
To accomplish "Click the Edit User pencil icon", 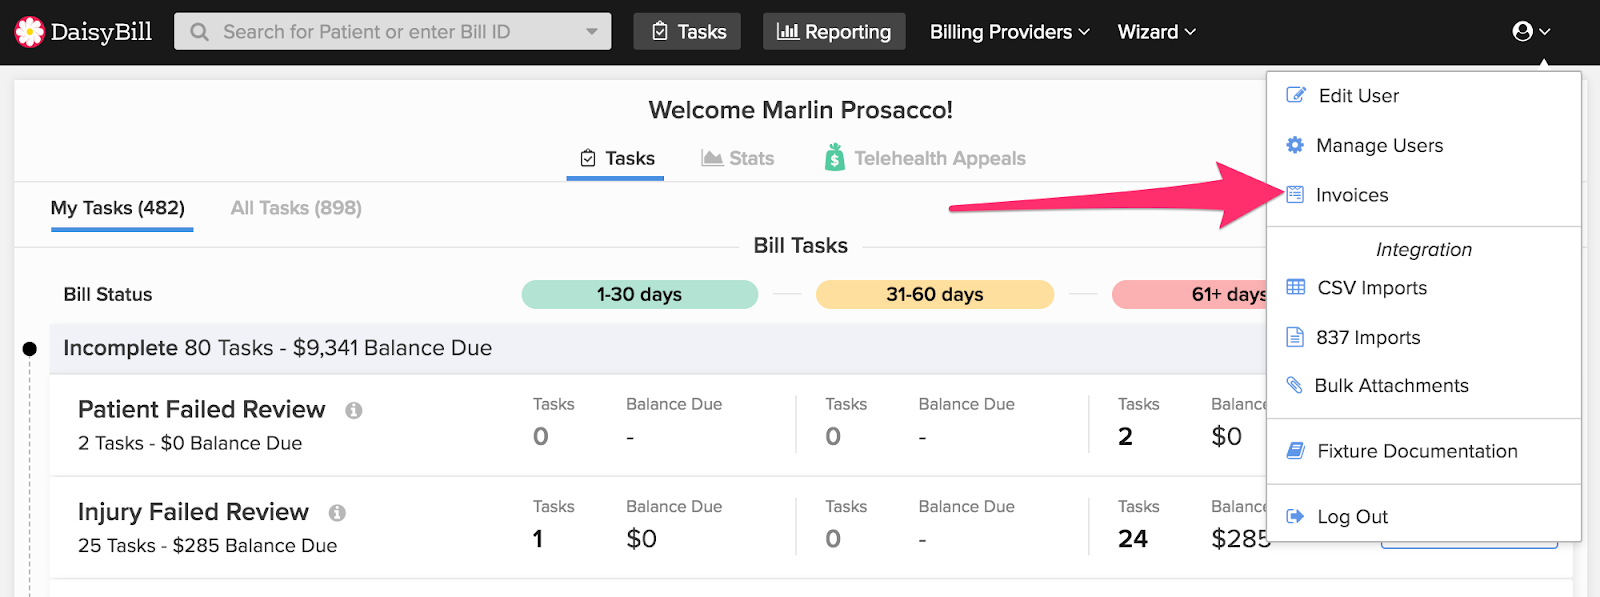I will click(x=1295, y=95).
